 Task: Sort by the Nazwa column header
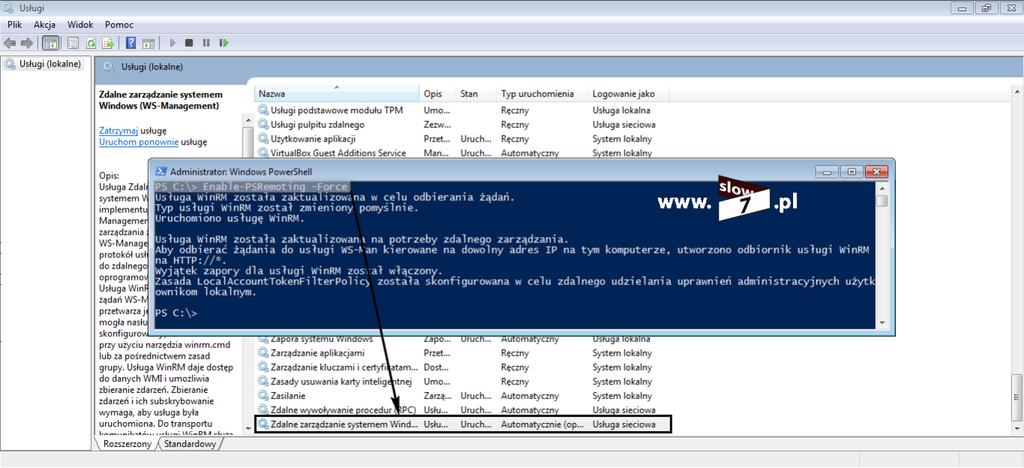336,94
